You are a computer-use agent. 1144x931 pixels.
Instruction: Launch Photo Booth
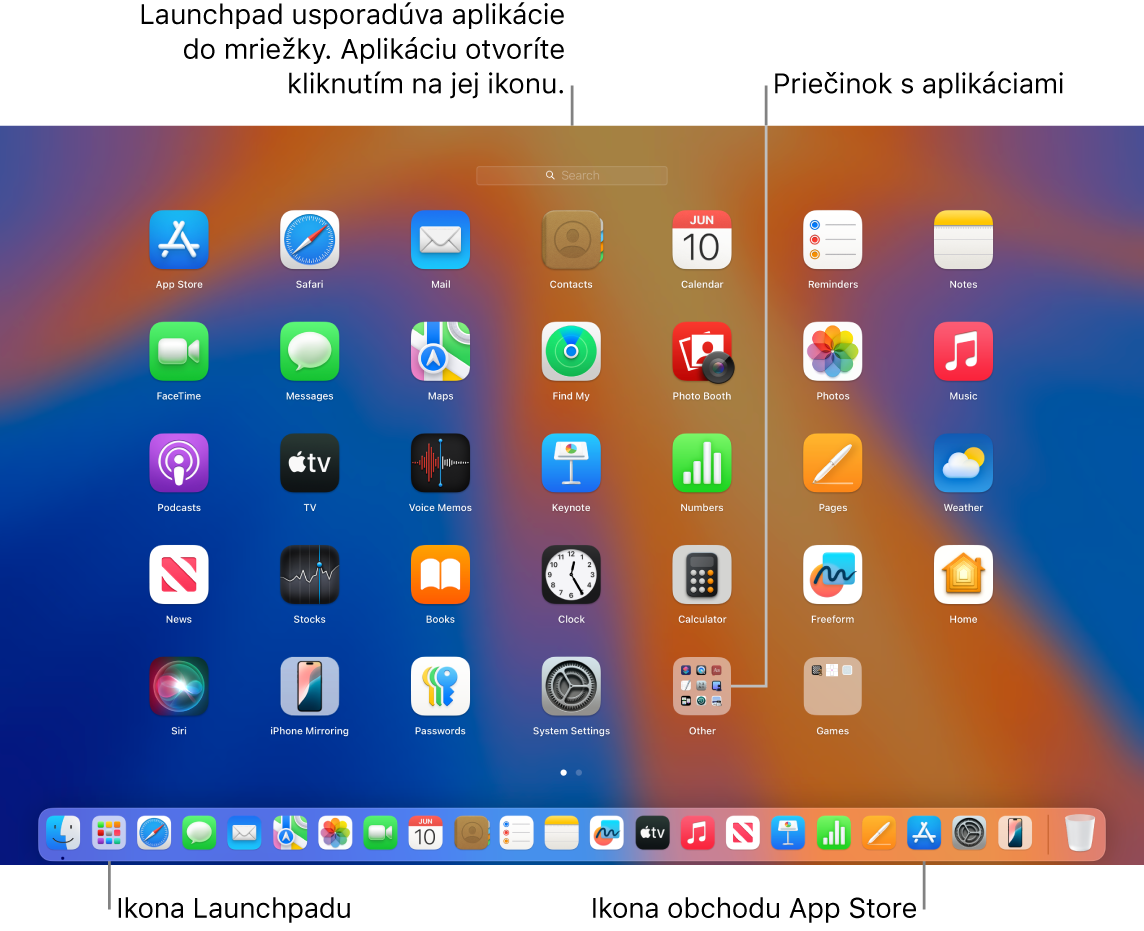pos(703,352)
